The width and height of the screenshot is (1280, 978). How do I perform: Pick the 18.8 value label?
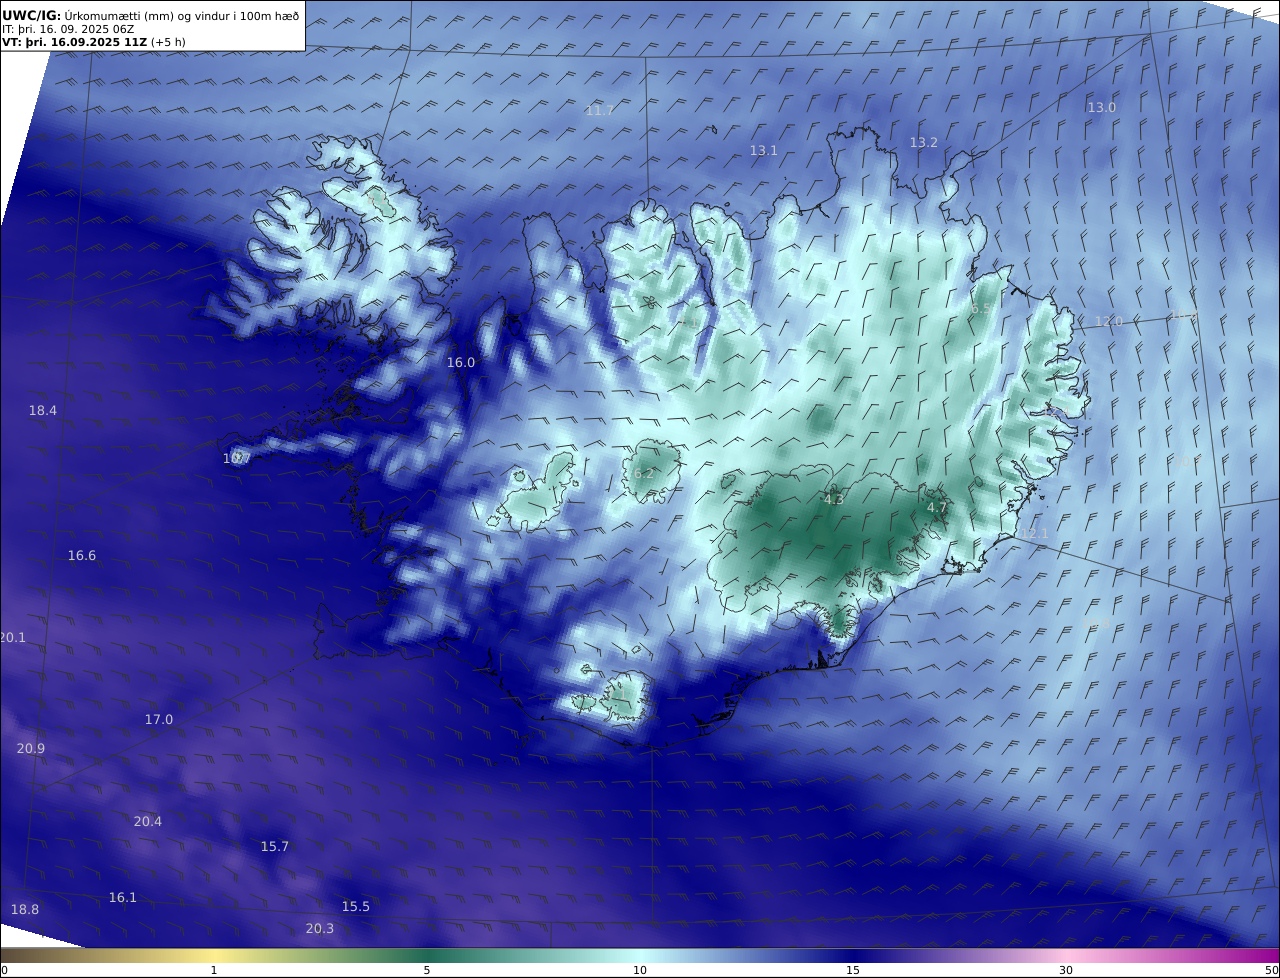click(x=25, y=910)
